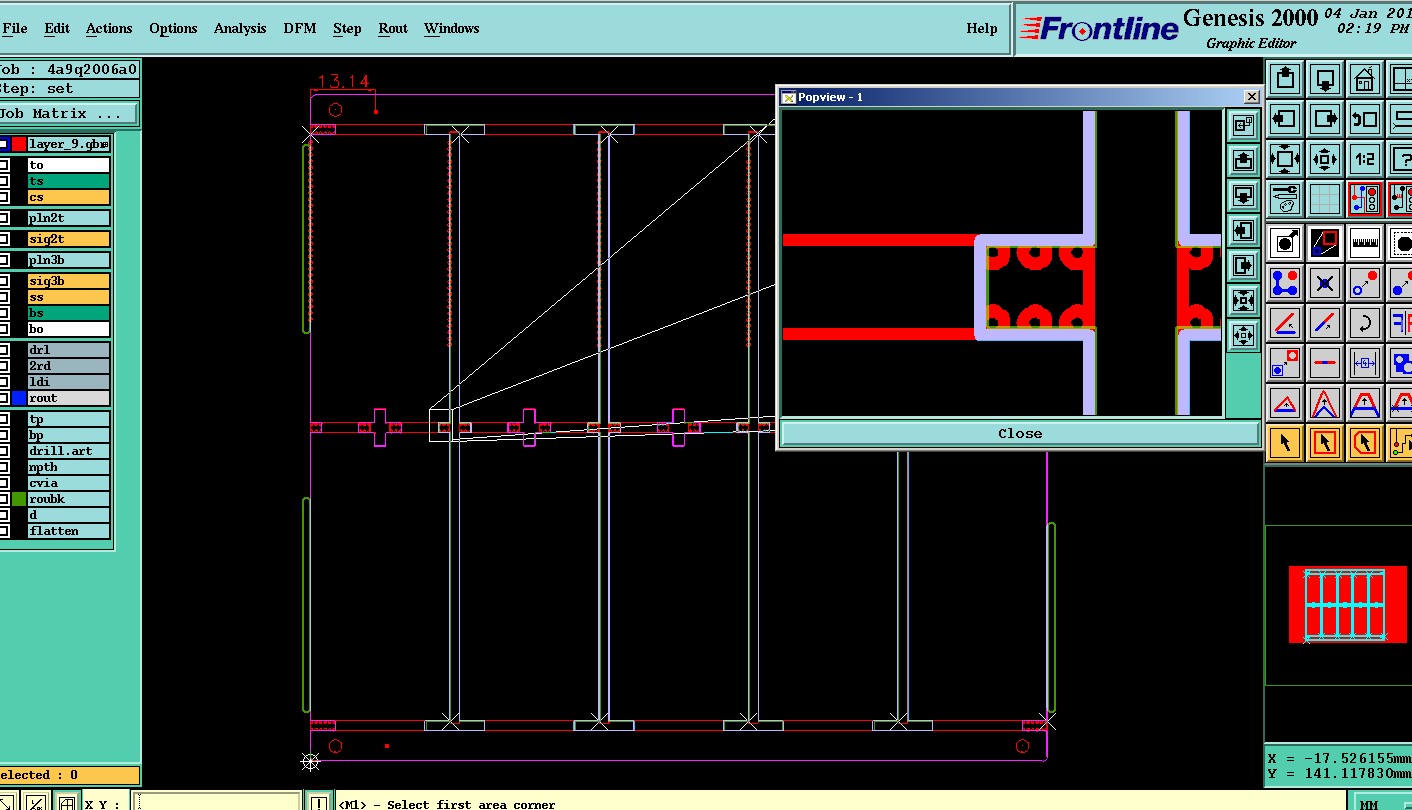Click the zoom out shrink-arrows icon
Image resolution: width=1412 pixels, height=810 pixels.
point(1325,158)
